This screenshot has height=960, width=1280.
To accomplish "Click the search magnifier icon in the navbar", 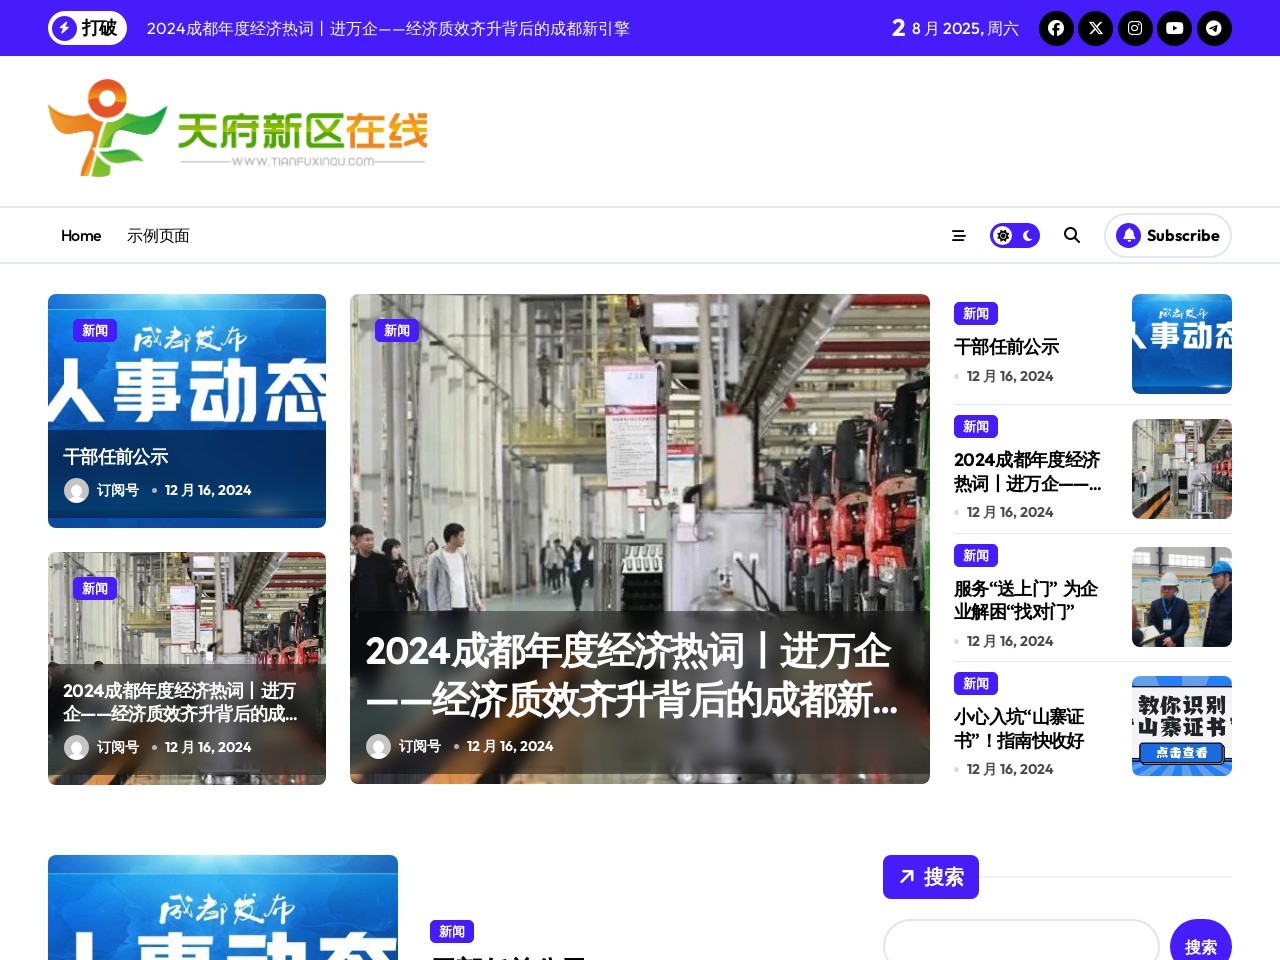I will (x=1071, y=235).
